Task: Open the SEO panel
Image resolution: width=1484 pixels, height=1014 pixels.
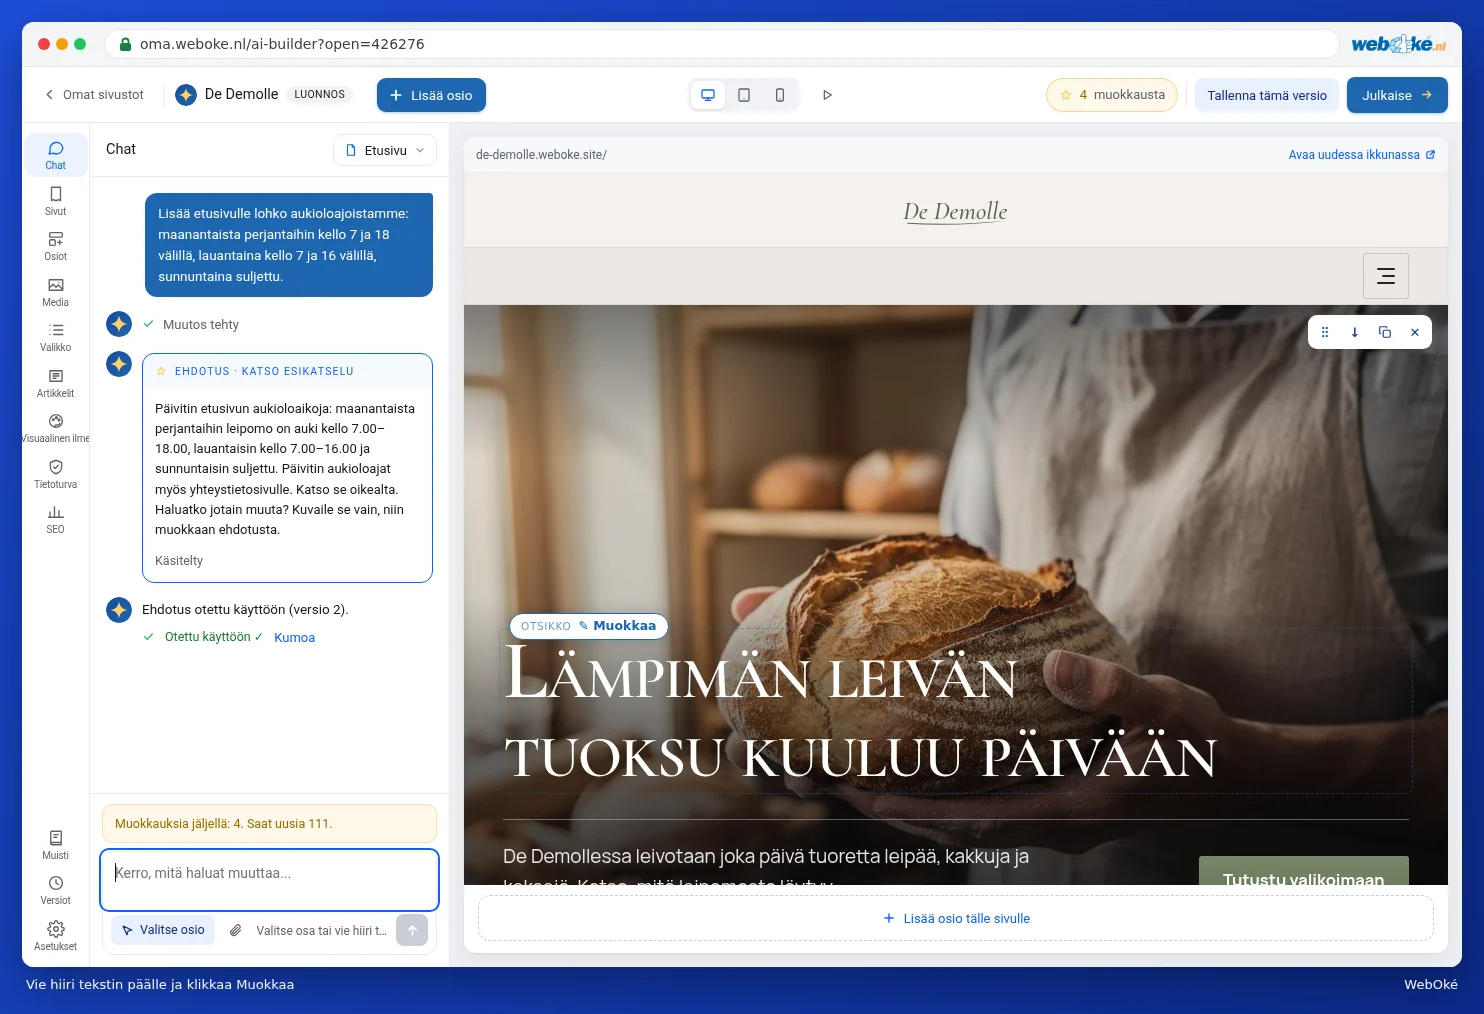Action: [x=56, y=519]
